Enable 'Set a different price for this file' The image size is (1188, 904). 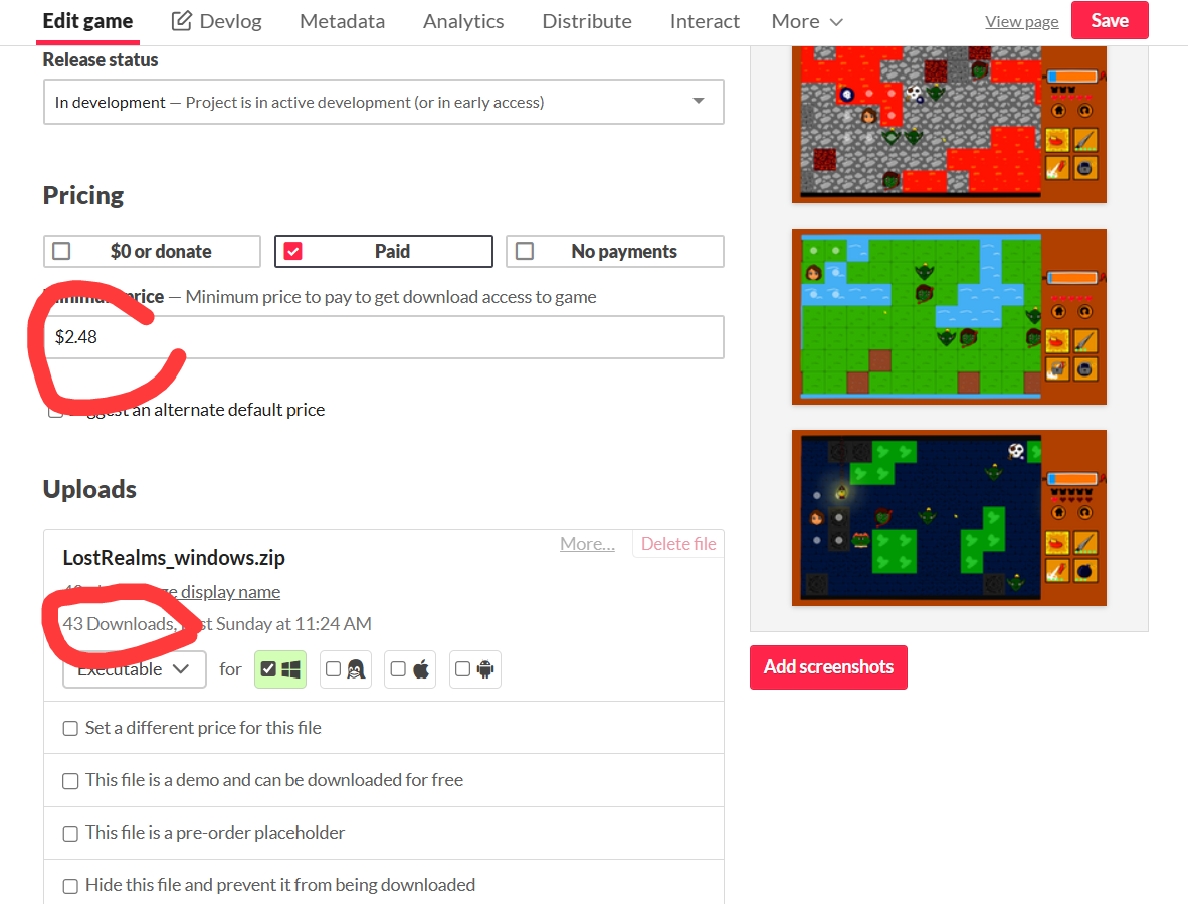coord(70,729)
